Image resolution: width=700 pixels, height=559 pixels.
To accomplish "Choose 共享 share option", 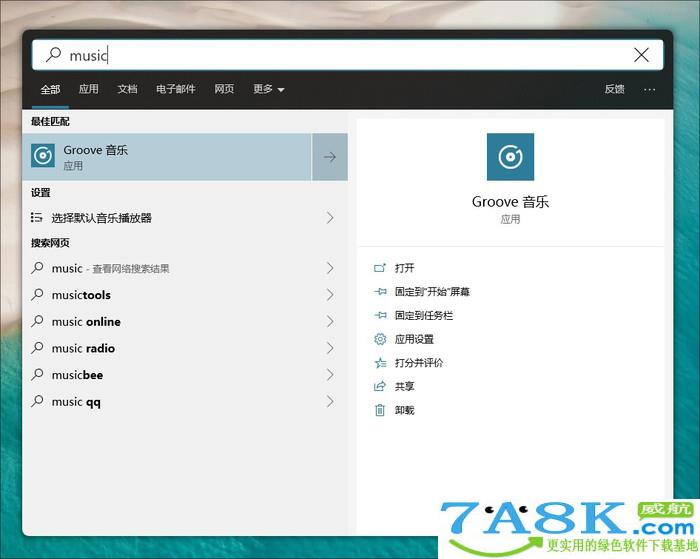I will (404, 386).
